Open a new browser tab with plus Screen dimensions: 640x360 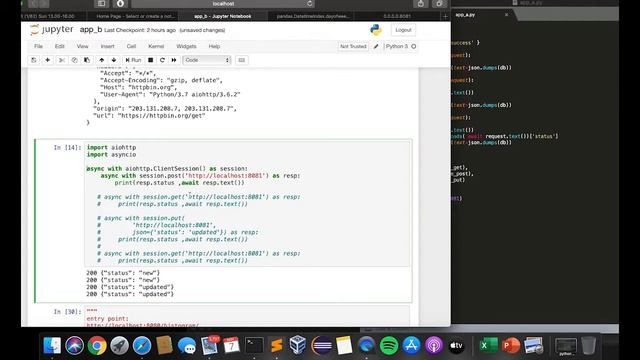pos(445,16)
